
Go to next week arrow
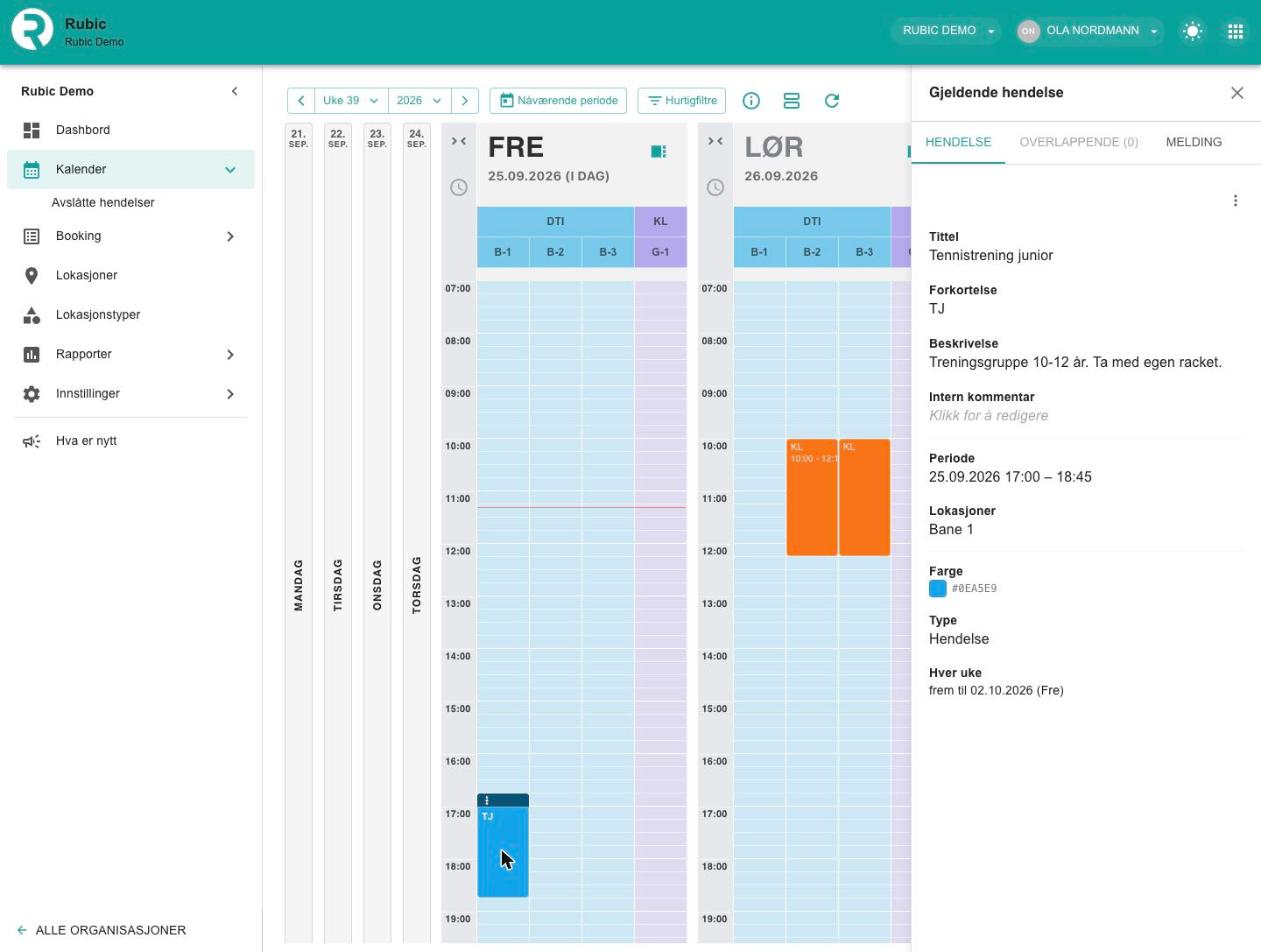(465, 101)
